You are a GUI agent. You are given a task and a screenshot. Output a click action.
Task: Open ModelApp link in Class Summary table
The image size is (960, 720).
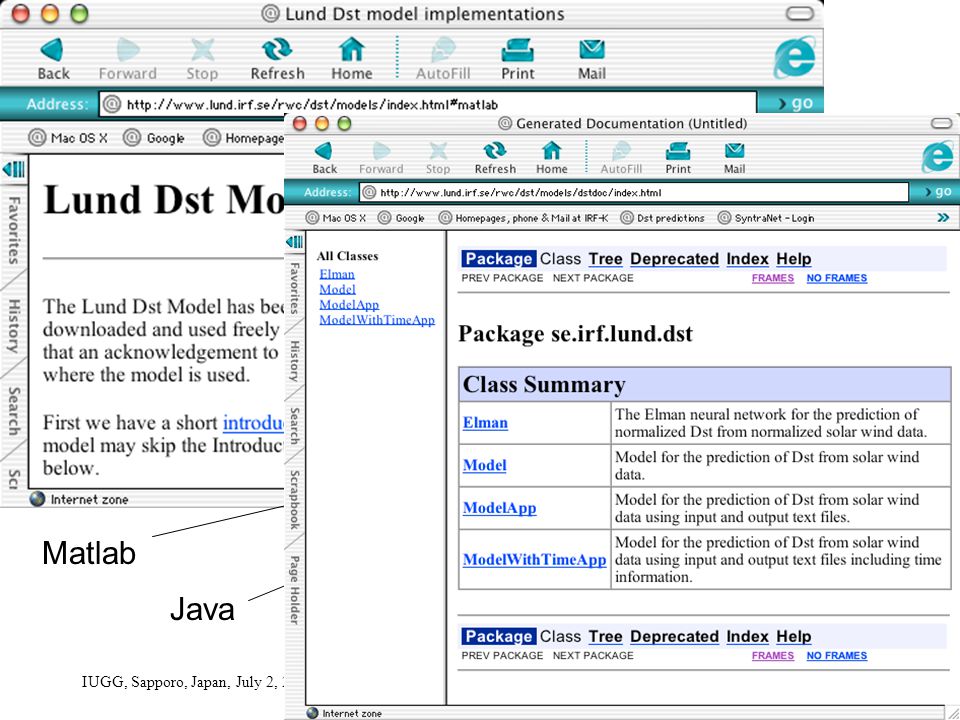point(500,508)
